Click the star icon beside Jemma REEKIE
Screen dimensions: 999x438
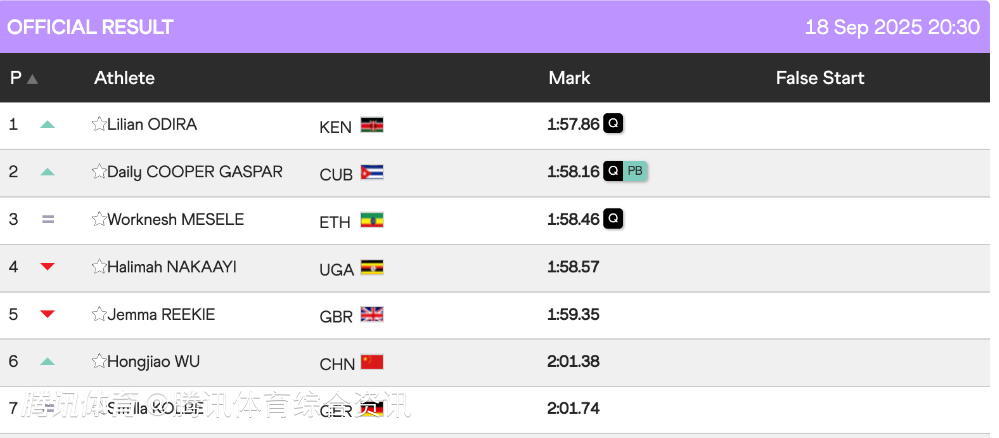99,314
